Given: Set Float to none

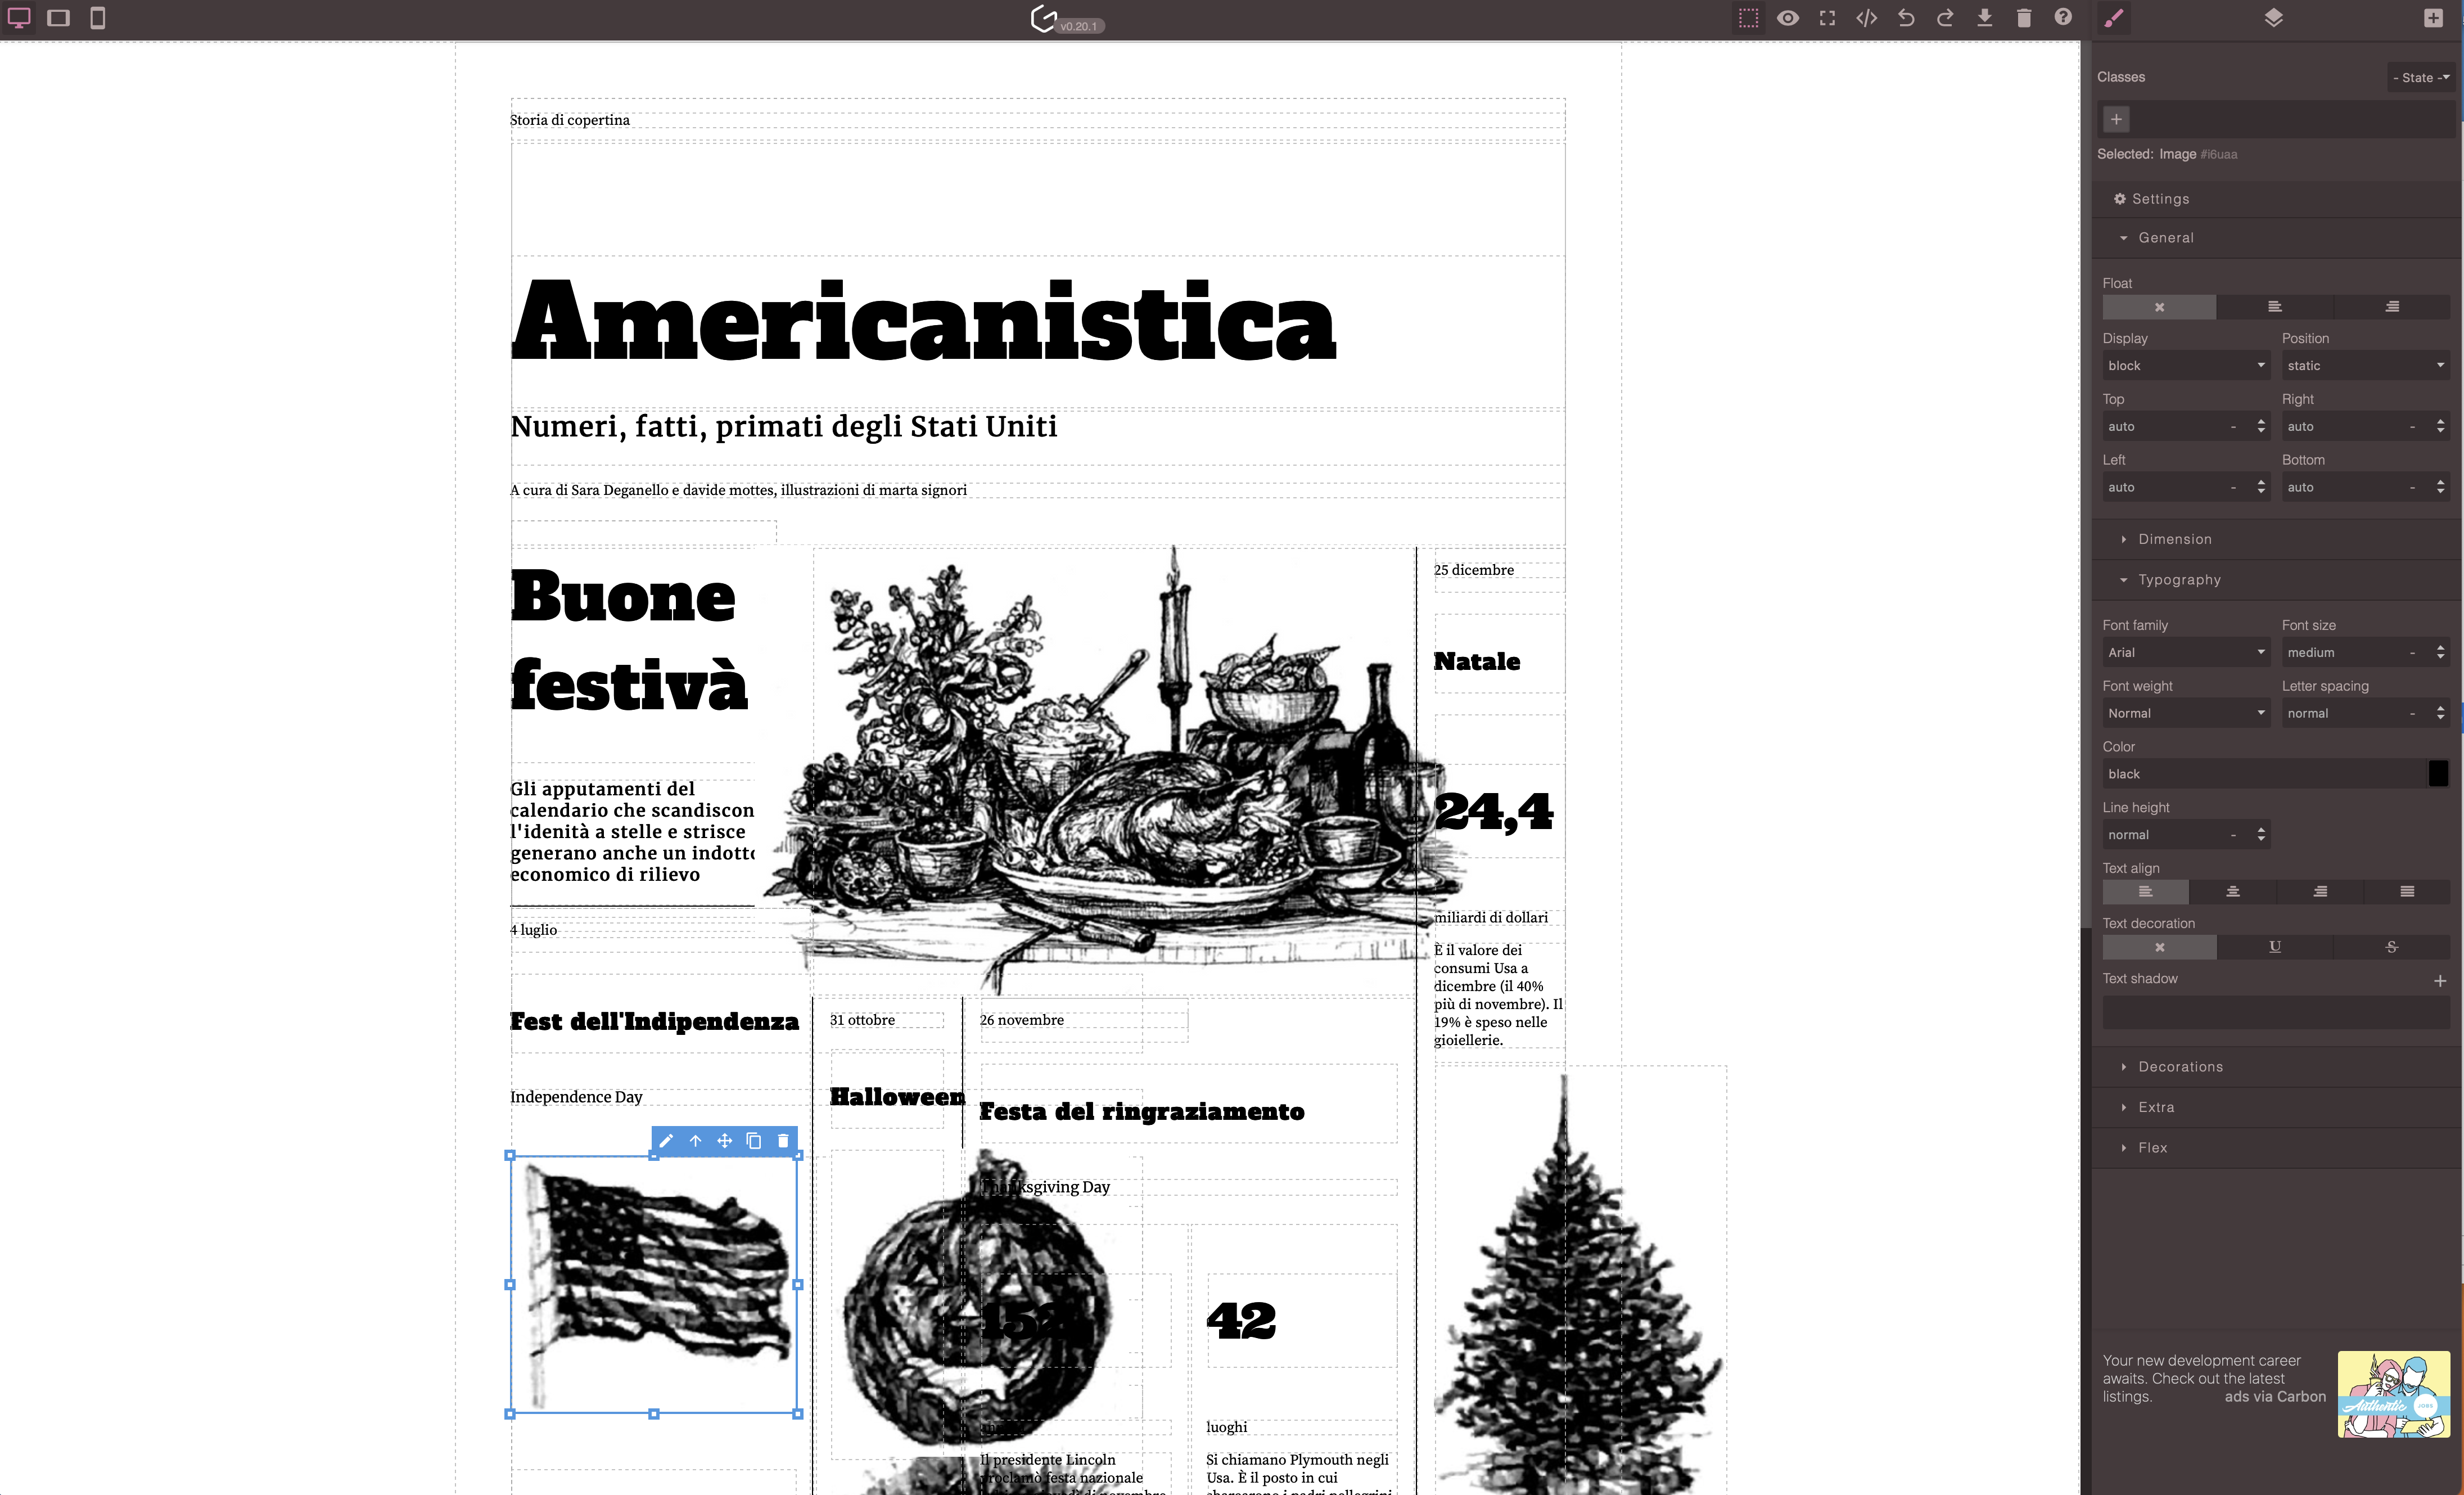Looking at the screenshot, I should point(2159,307).
